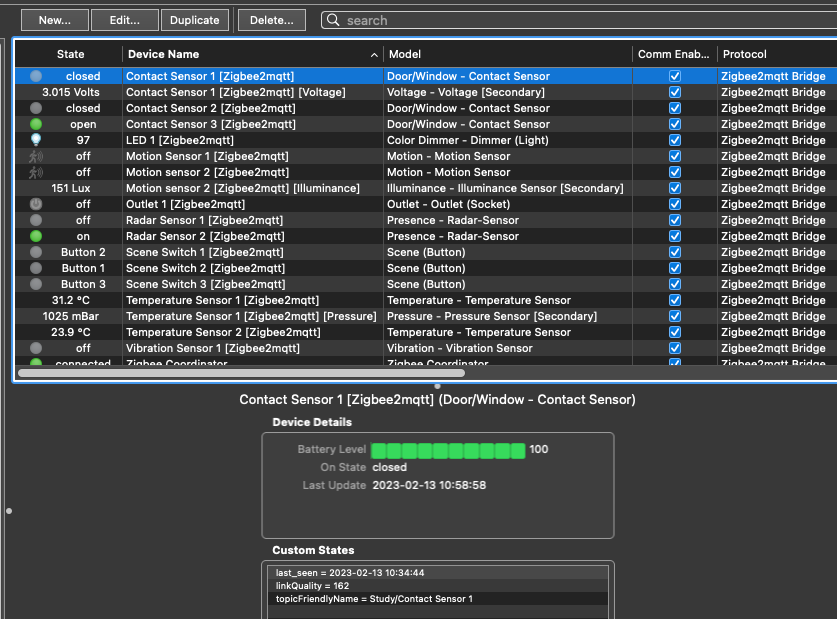Select the last_seen custom state row

point(438,573)
